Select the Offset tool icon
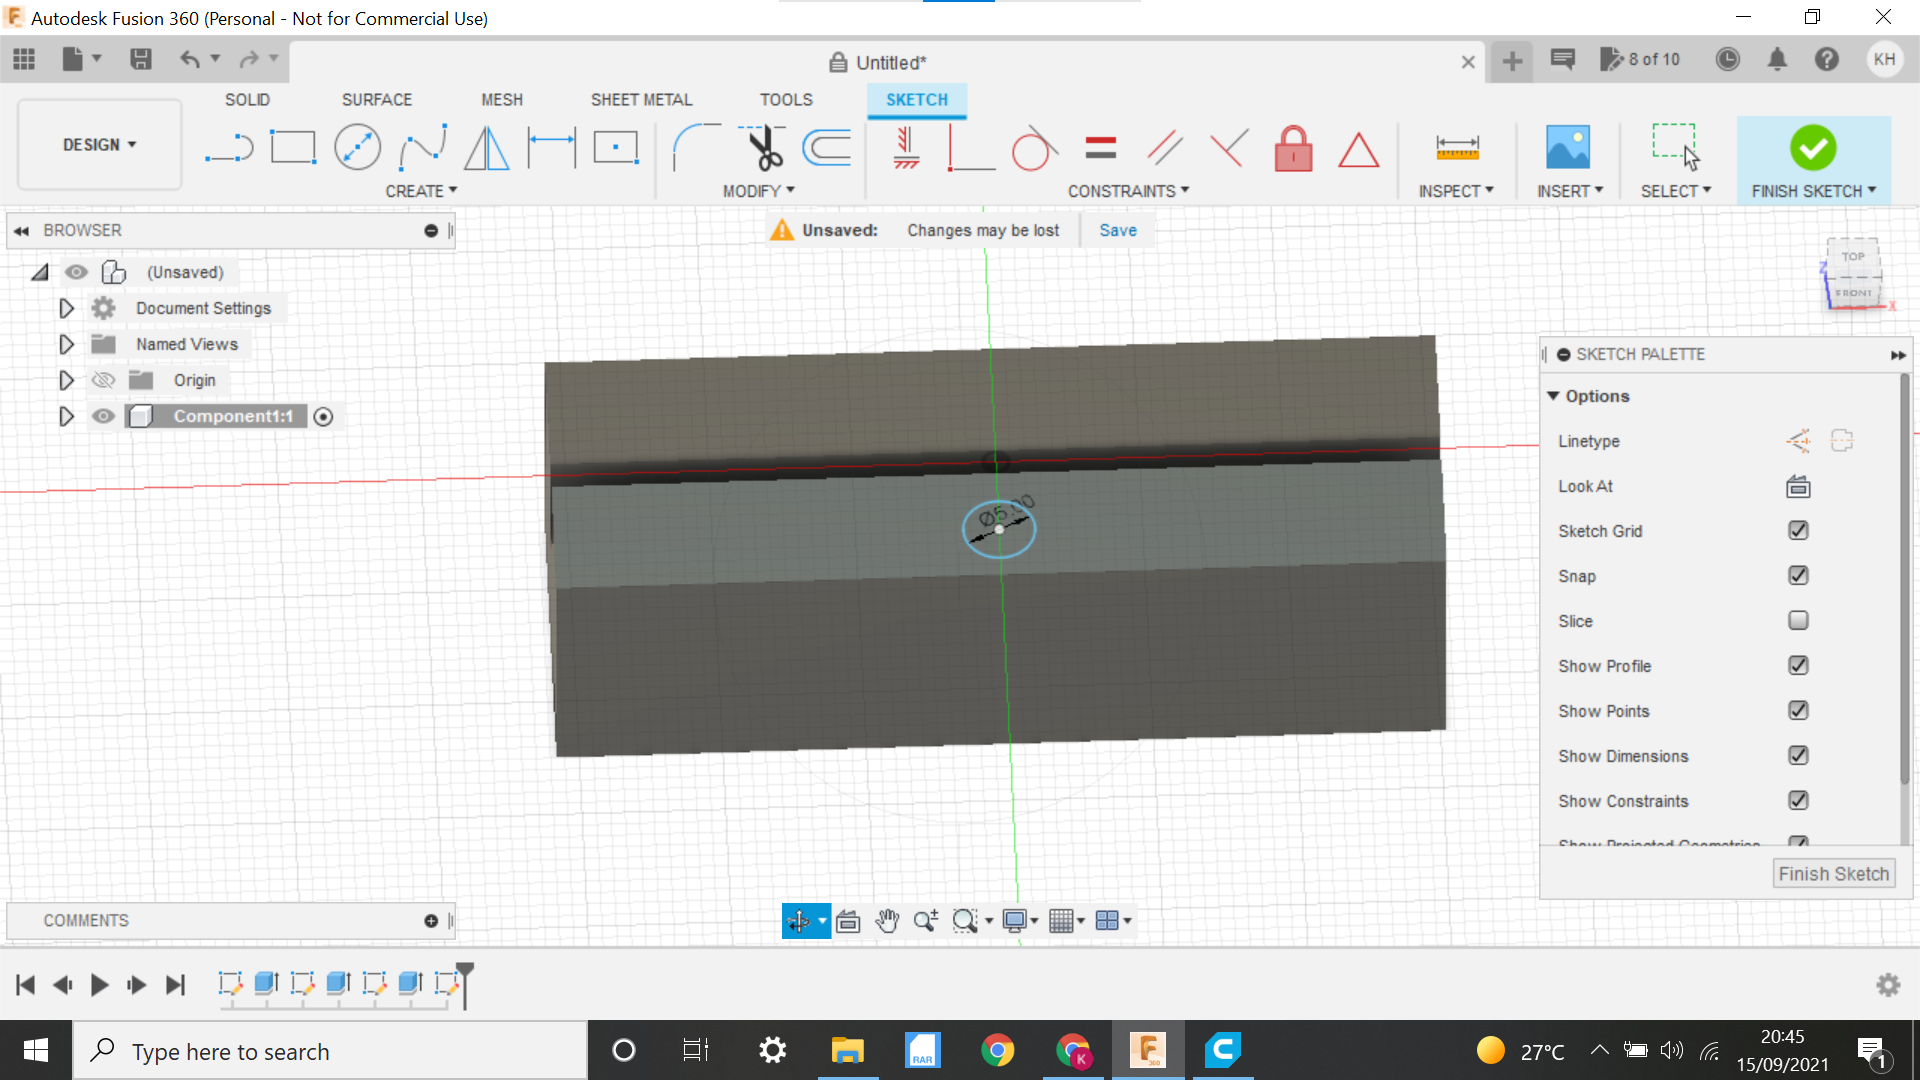 pos(828,149)
